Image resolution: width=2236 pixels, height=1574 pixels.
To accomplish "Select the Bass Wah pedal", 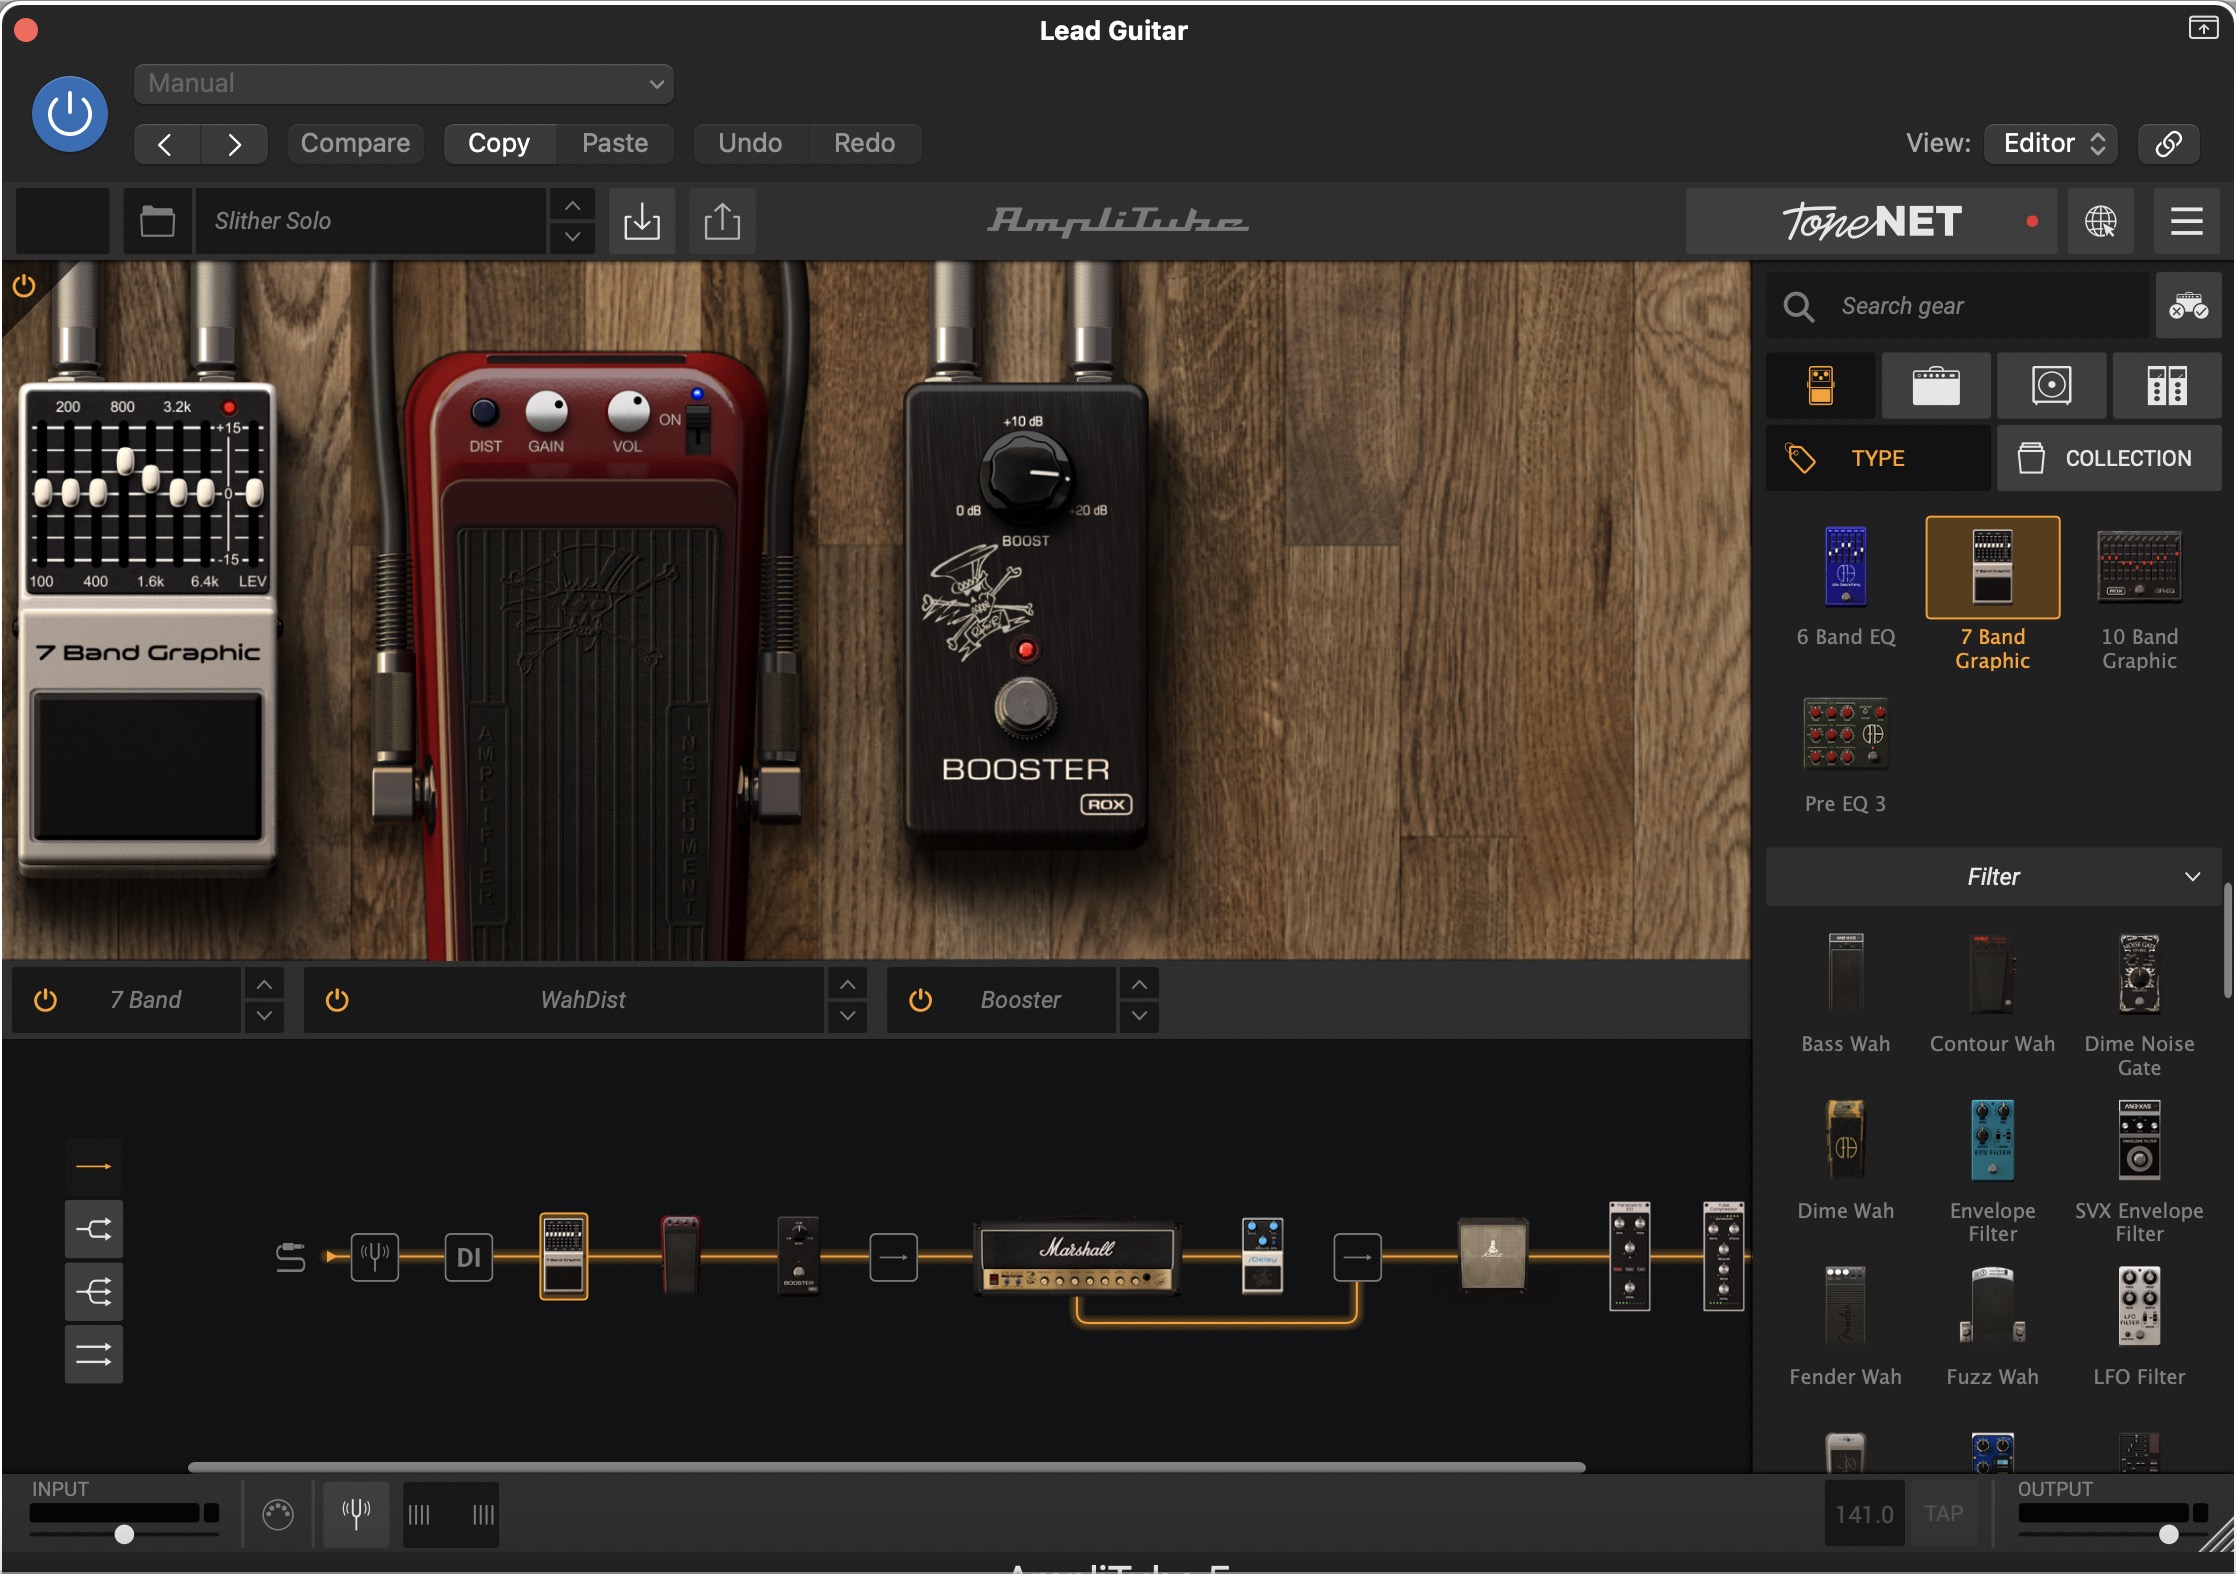I will 1845,974.
